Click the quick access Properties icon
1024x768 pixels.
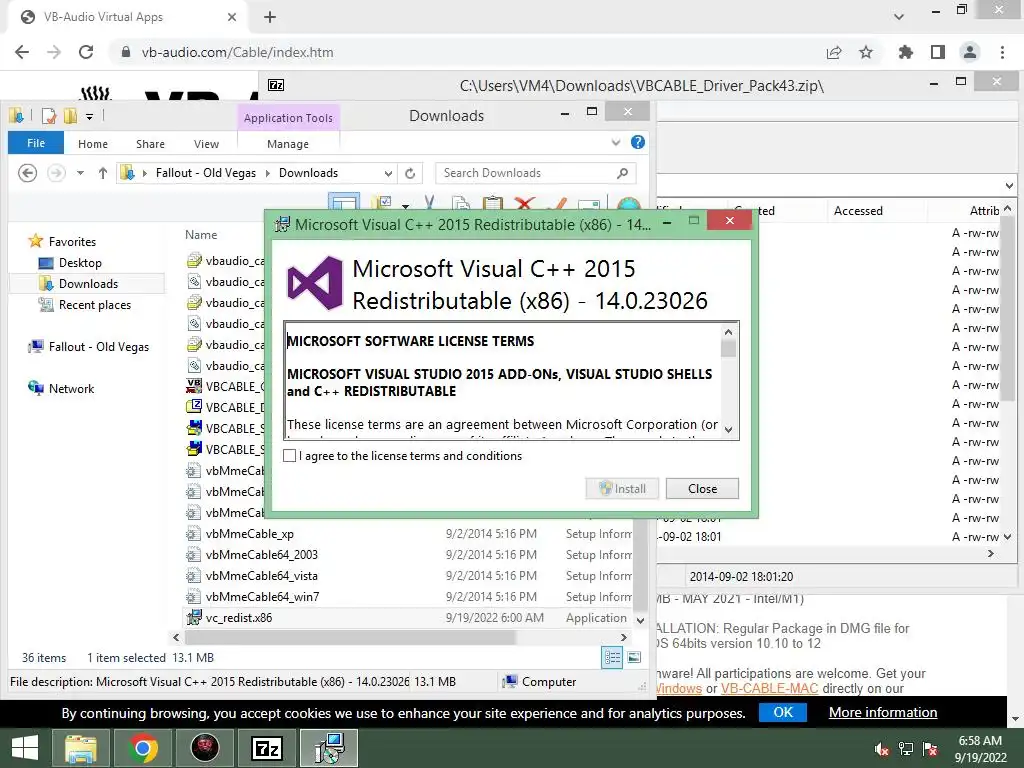pos(49,116)
